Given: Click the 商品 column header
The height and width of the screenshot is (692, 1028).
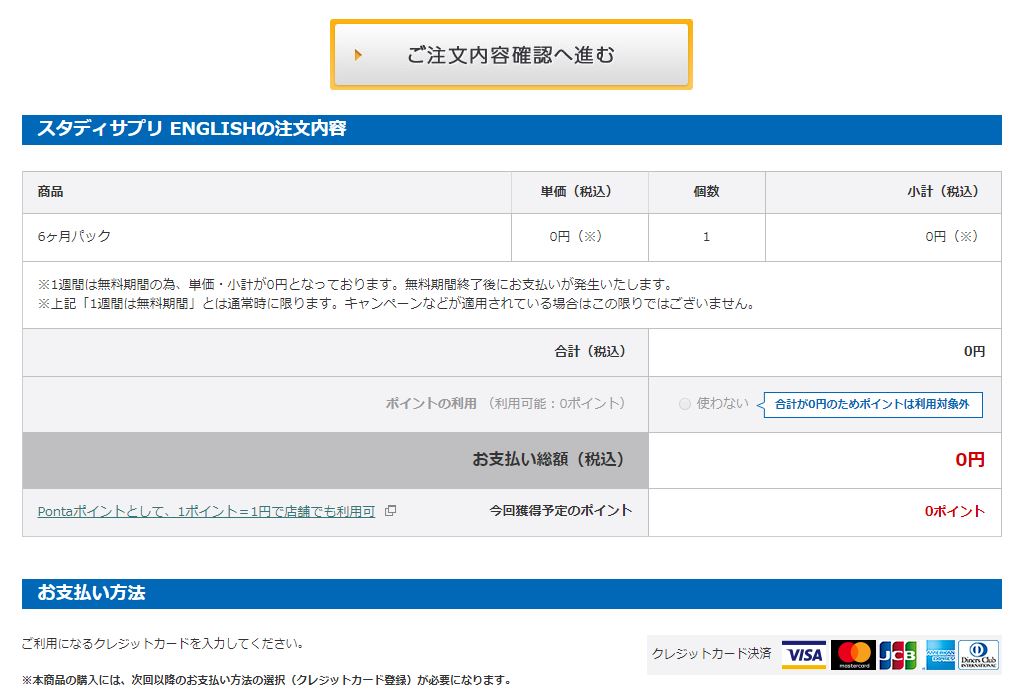Looking at the screenshot, I should click(50, 192).
